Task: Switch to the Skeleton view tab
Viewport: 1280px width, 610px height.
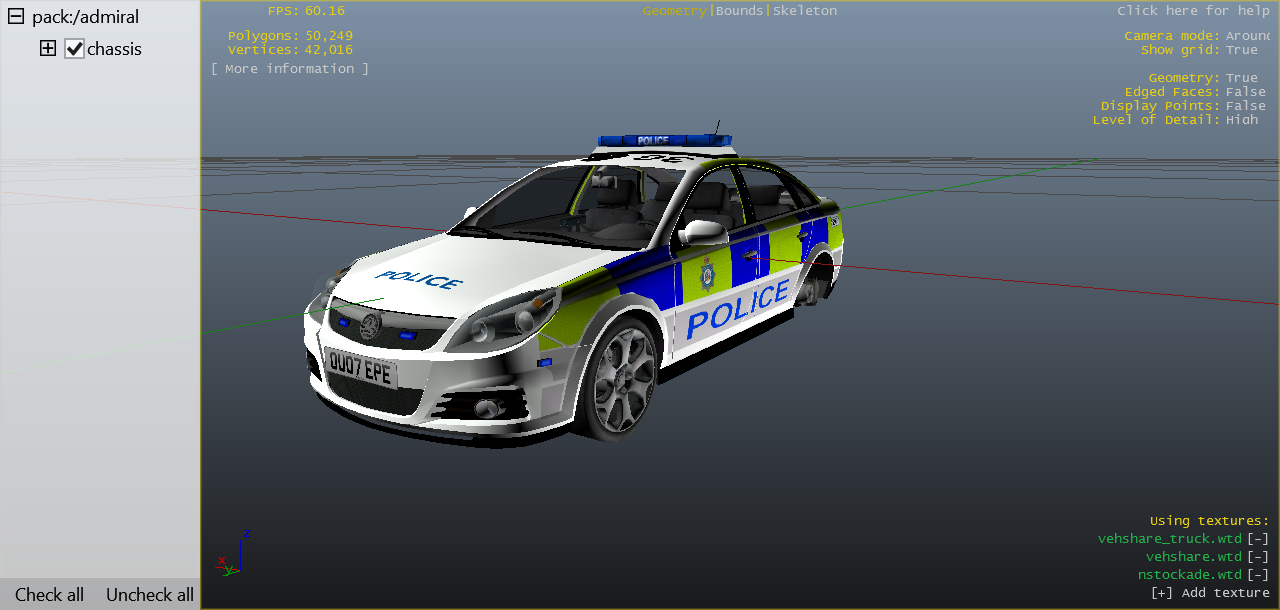Action: click(x=805, y=11)
